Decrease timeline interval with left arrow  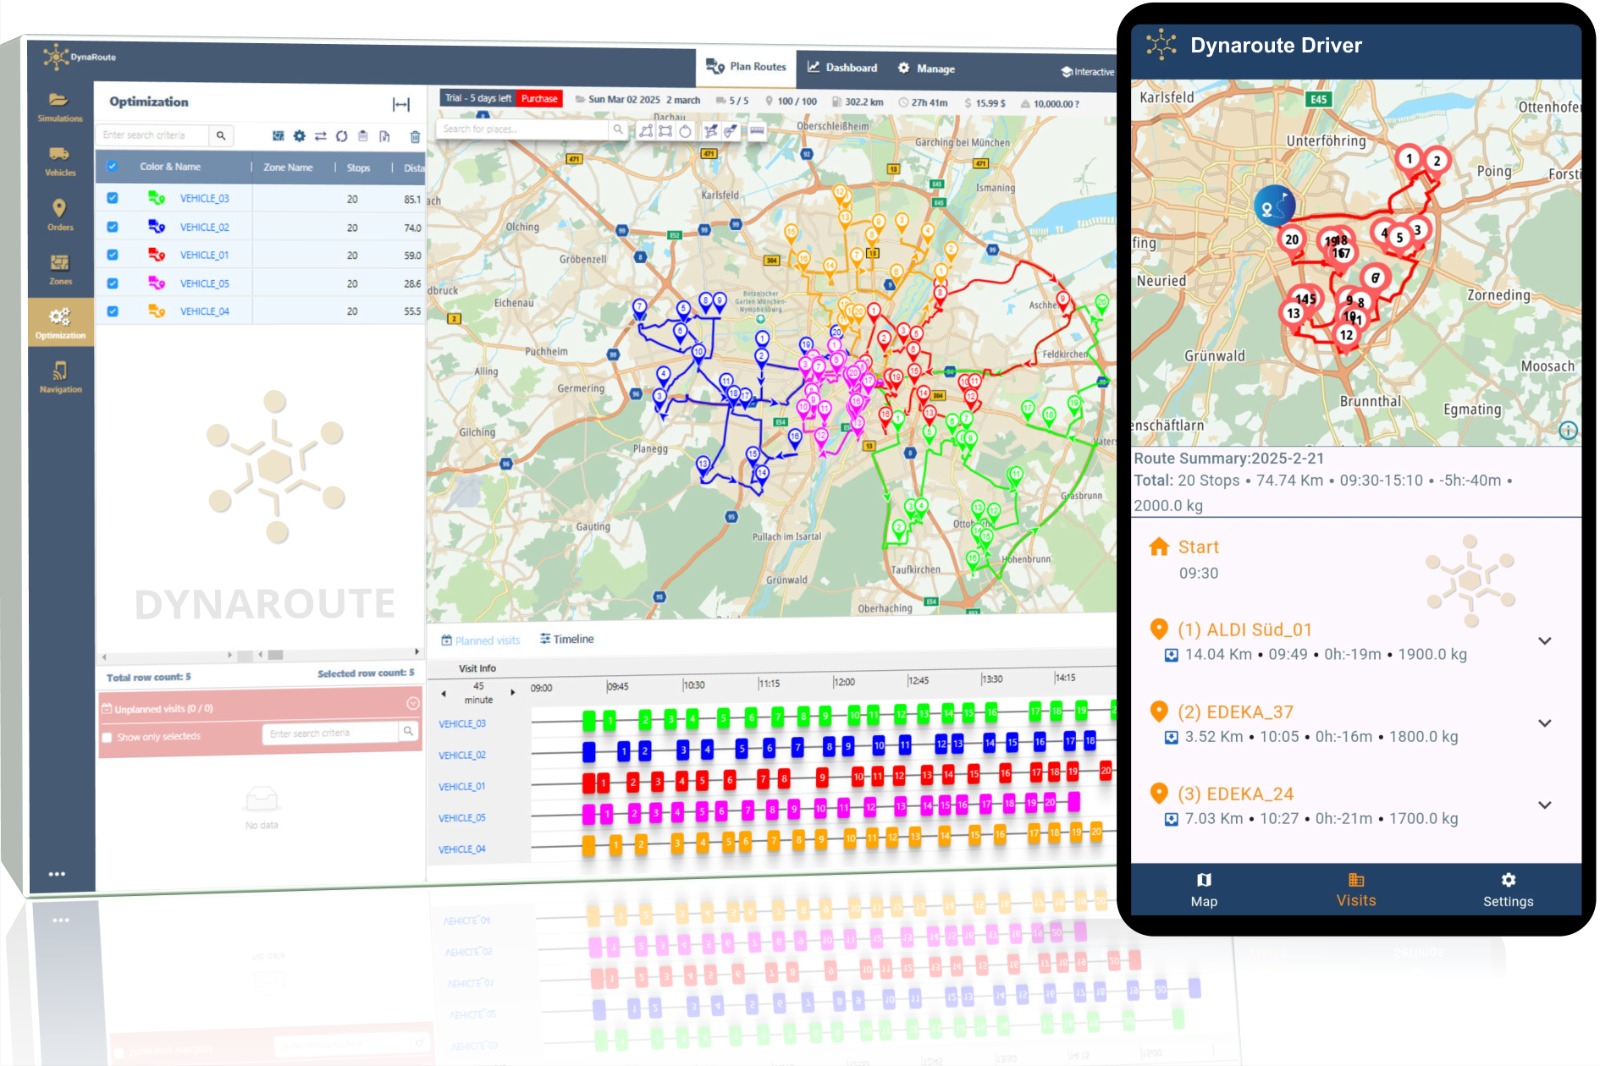(444, 693)
